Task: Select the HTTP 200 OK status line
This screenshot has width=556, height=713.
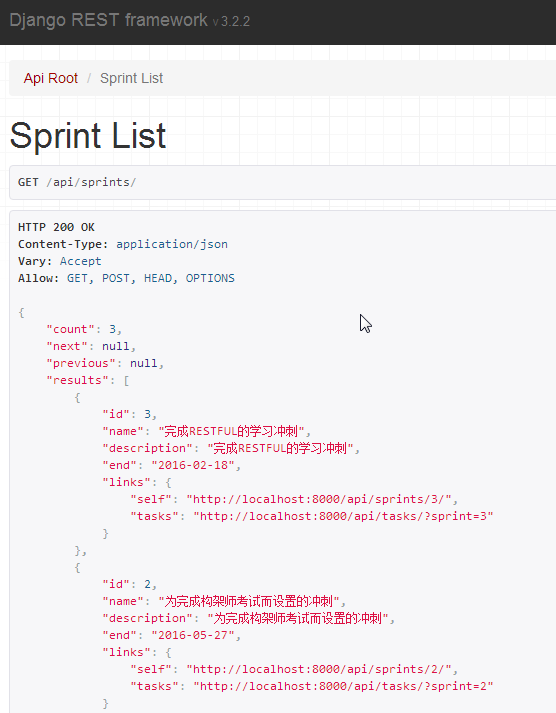Action: click(x=56, y=227)
